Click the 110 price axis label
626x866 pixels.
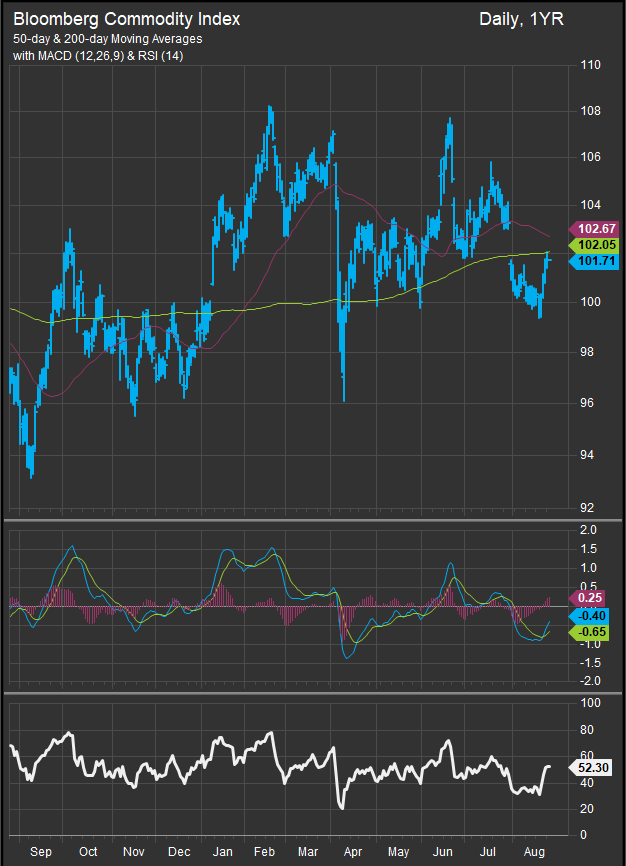[590, 66]
